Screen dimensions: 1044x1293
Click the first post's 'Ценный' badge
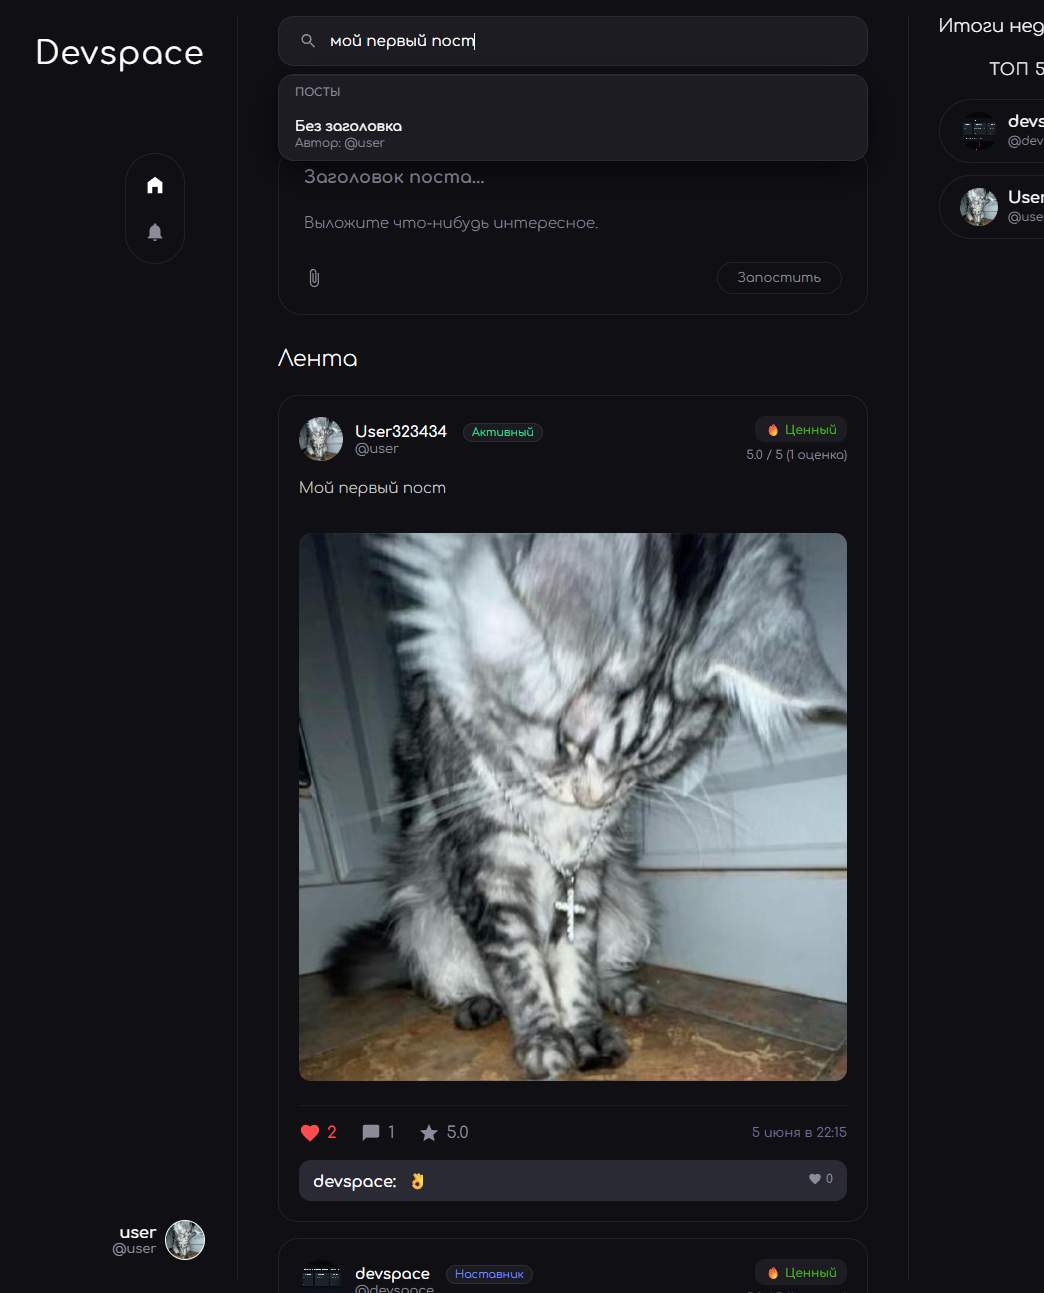pos(801,429)
